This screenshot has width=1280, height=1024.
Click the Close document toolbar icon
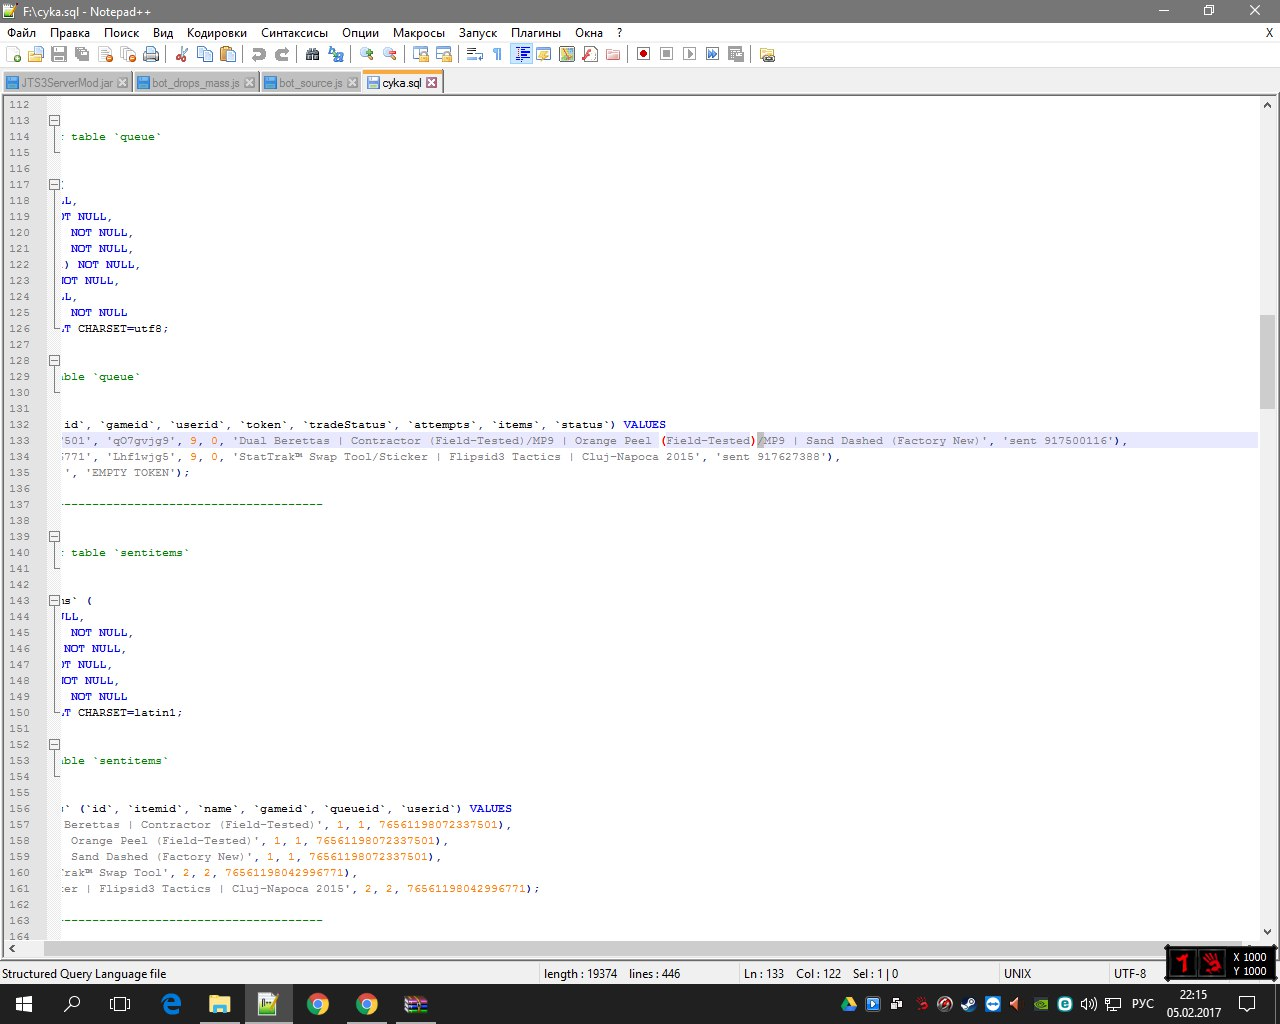[x=105, y=54]
